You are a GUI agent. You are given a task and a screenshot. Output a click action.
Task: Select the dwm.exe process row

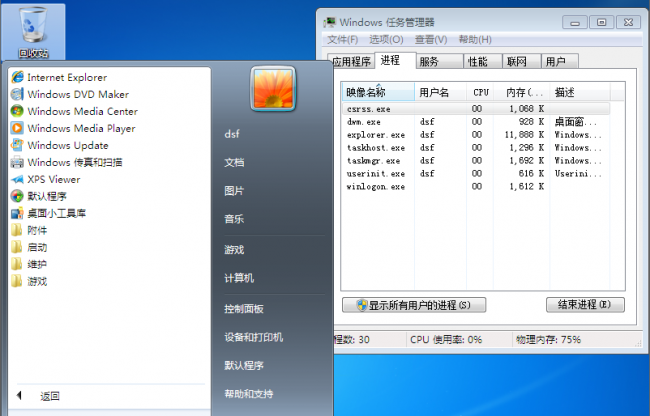(x=476, y=121)
